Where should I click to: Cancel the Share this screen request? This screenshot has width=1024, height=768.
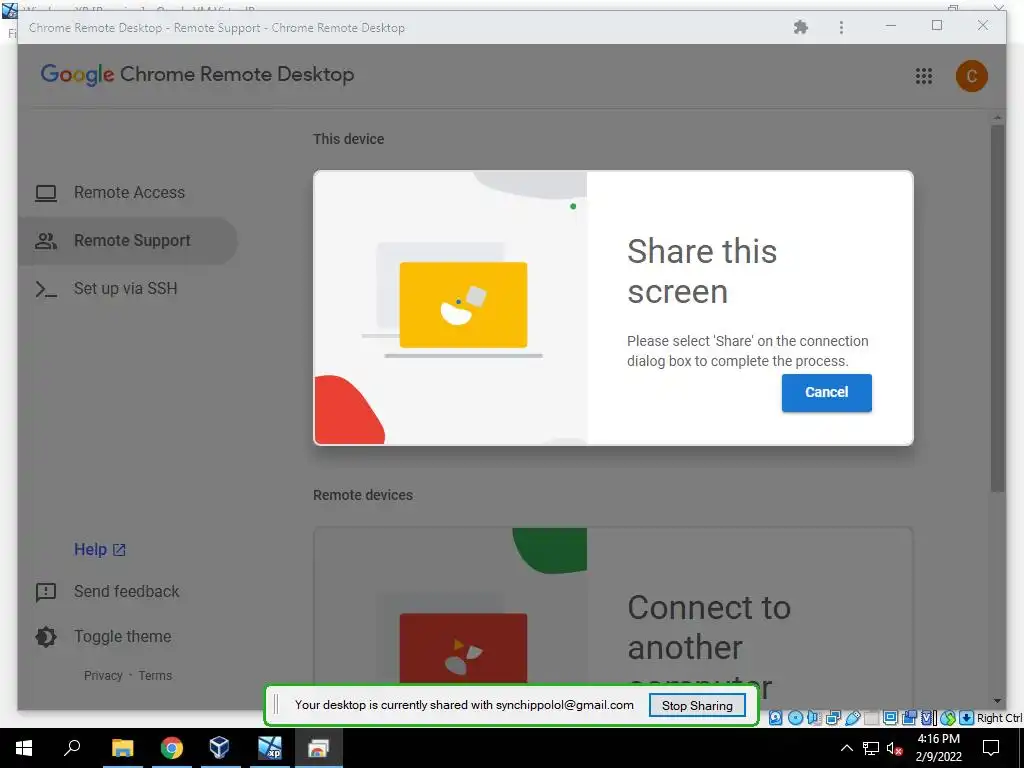click(826, 392)
